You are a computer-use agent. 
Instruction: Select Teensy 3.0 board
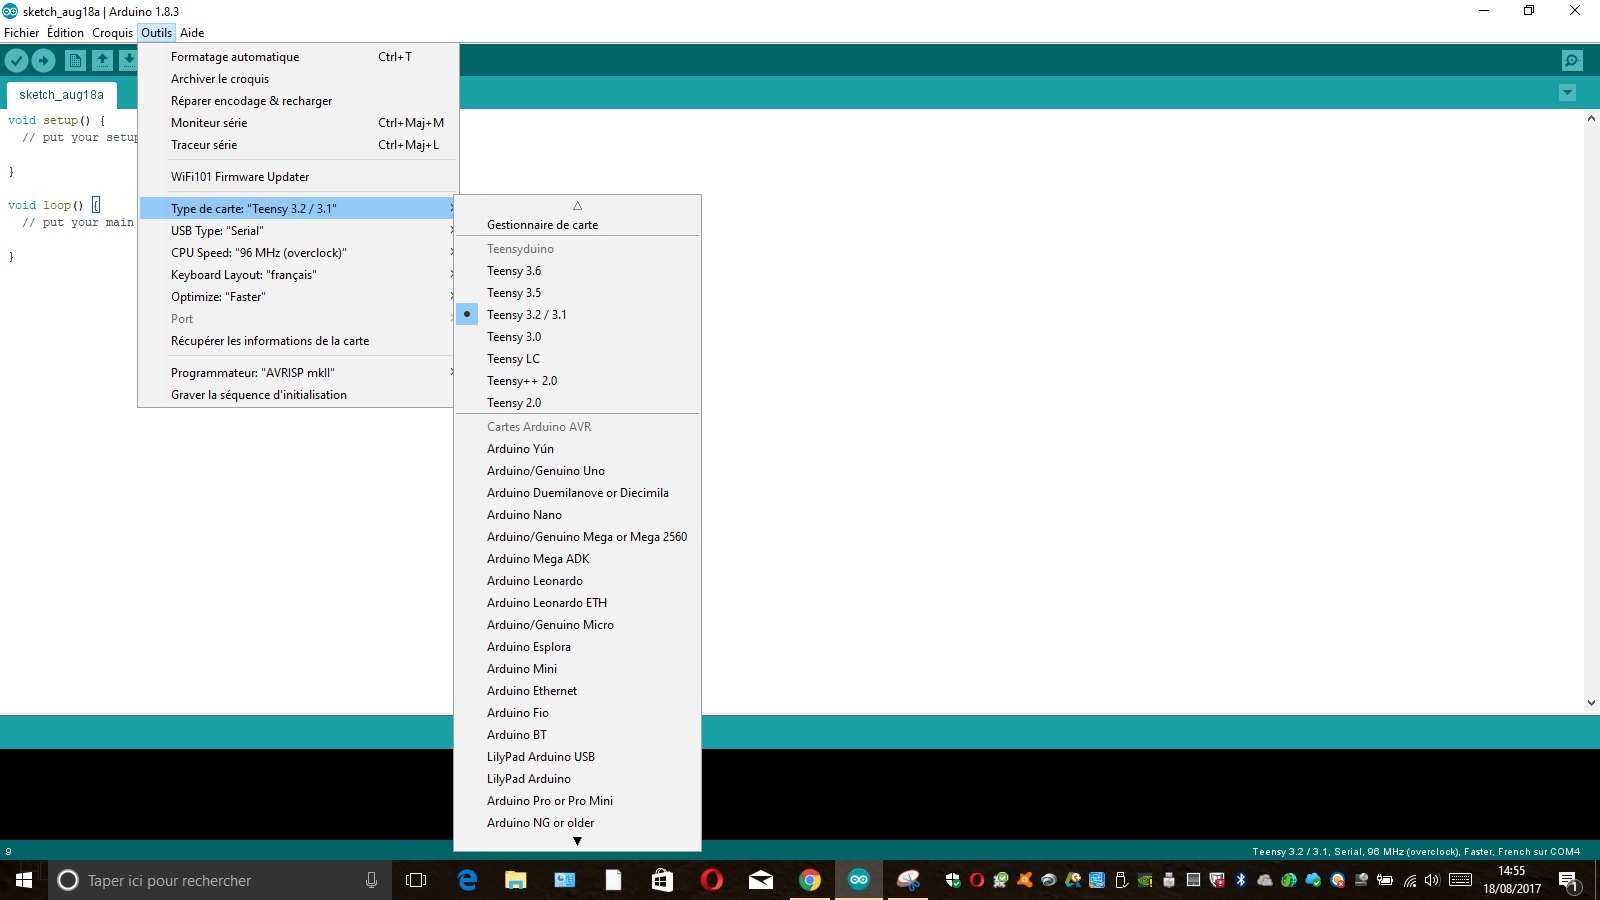(x=577, y=337)
